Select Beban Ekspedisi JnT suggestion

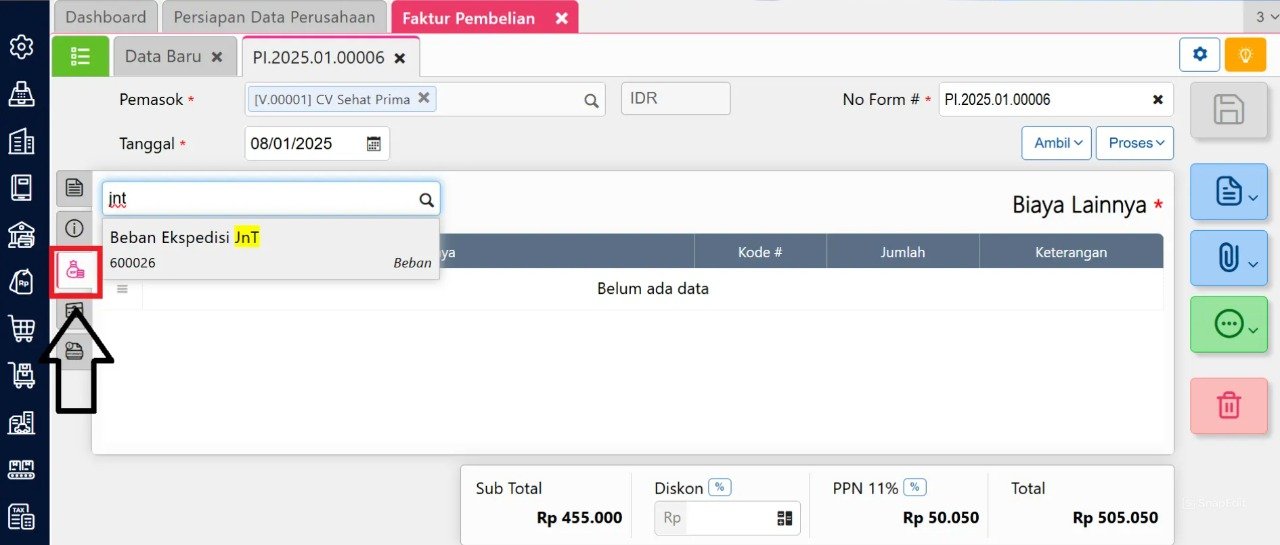coord(271,249)
